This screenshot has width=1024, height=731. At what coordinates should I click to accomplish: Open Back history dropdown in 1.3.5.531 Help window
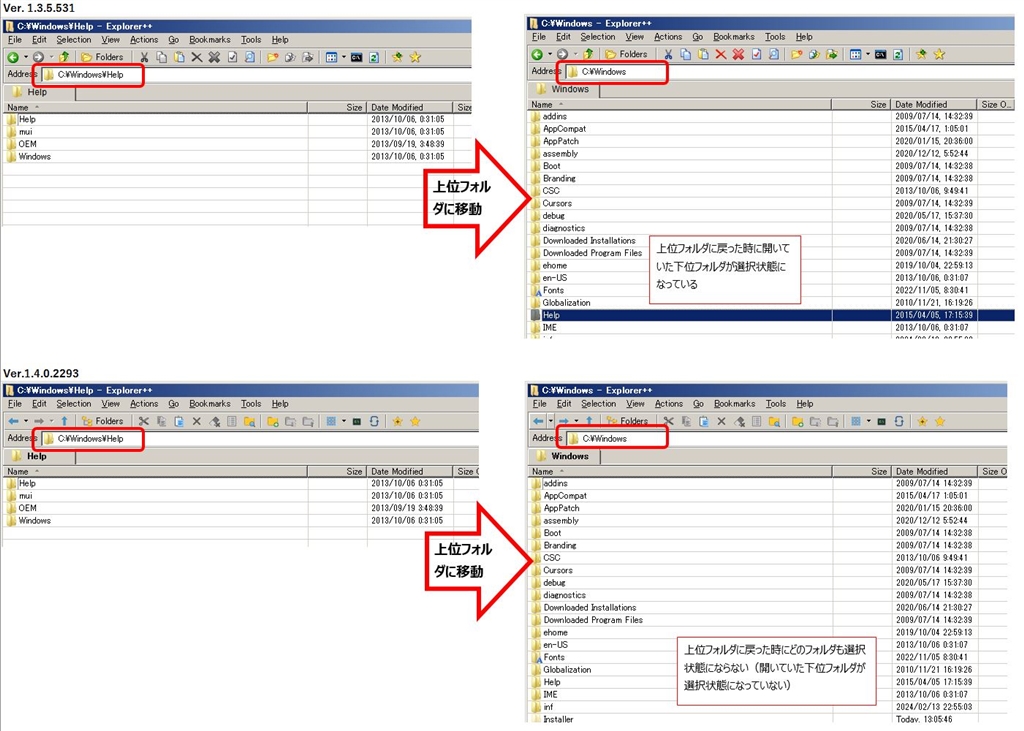pyautogui.click(x=25, y=57)
